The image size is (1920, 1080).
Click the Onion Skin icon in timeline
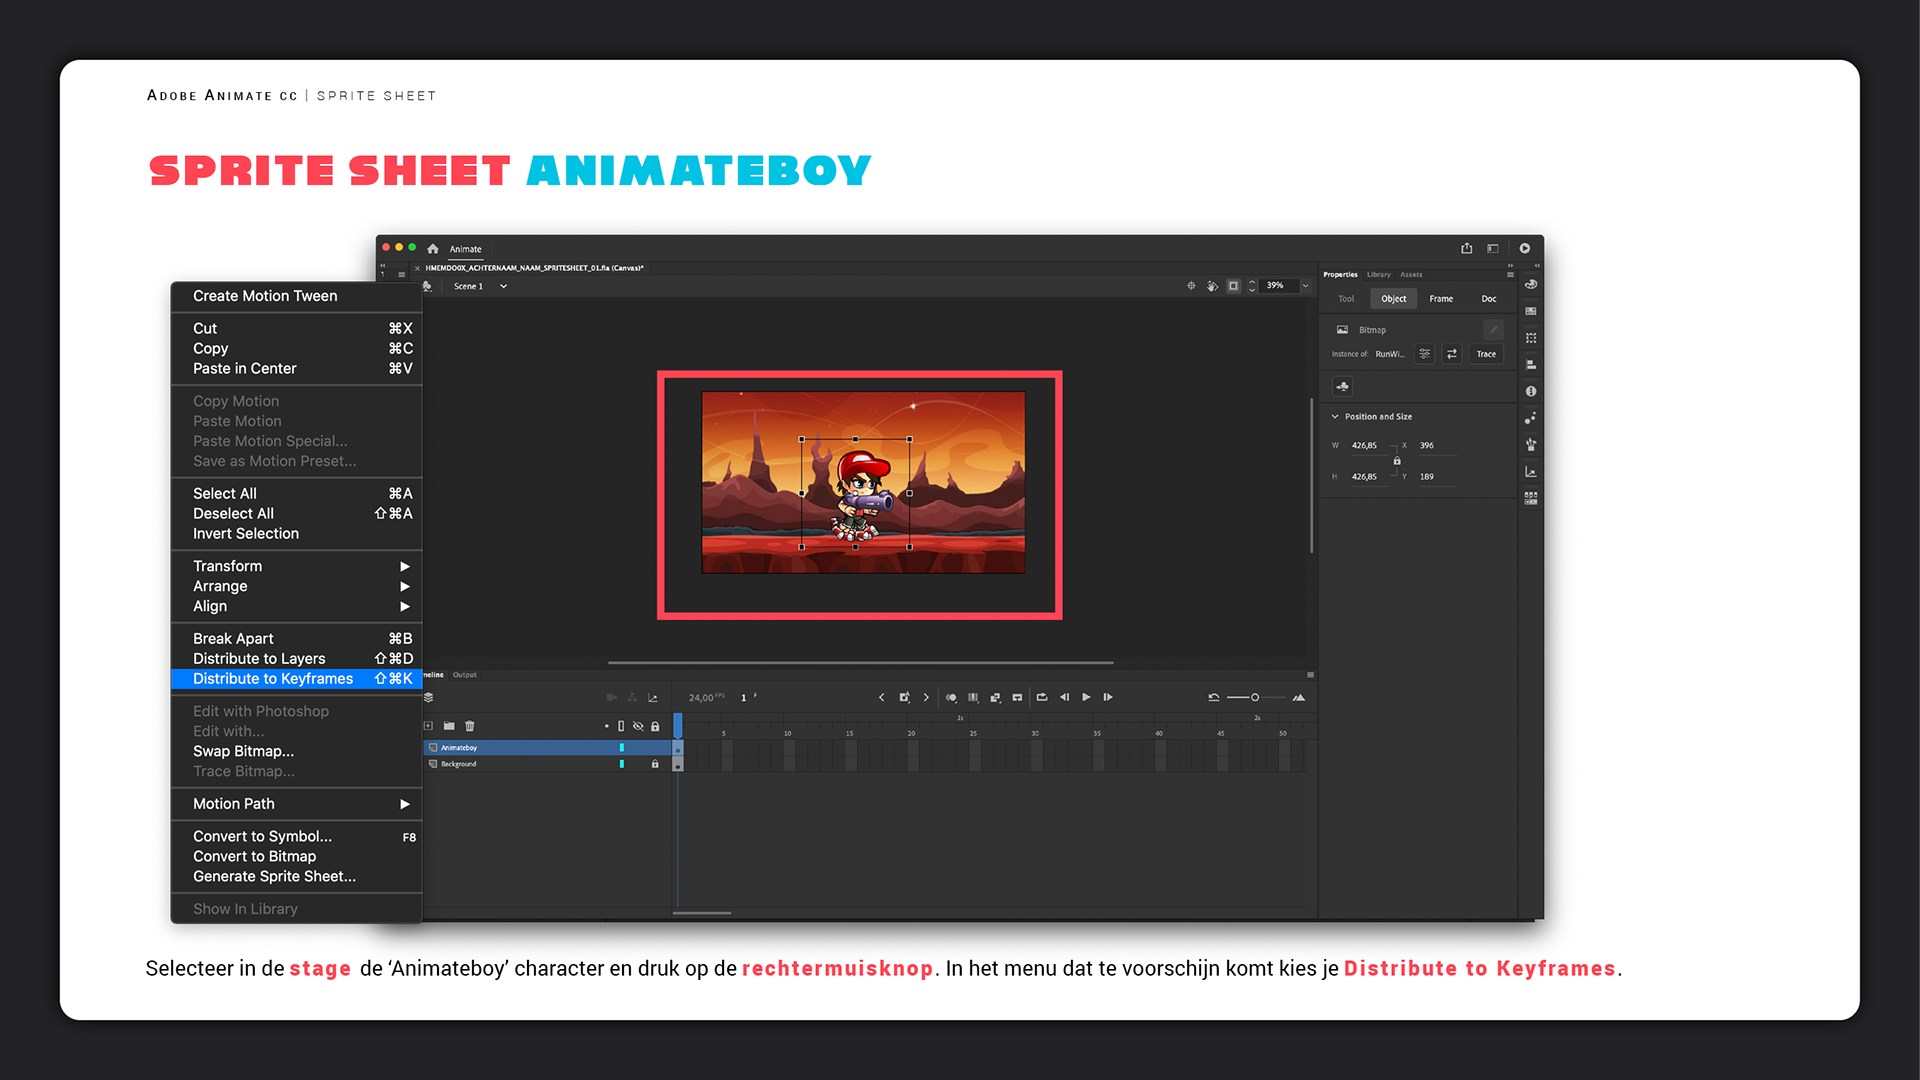[951, 697]
